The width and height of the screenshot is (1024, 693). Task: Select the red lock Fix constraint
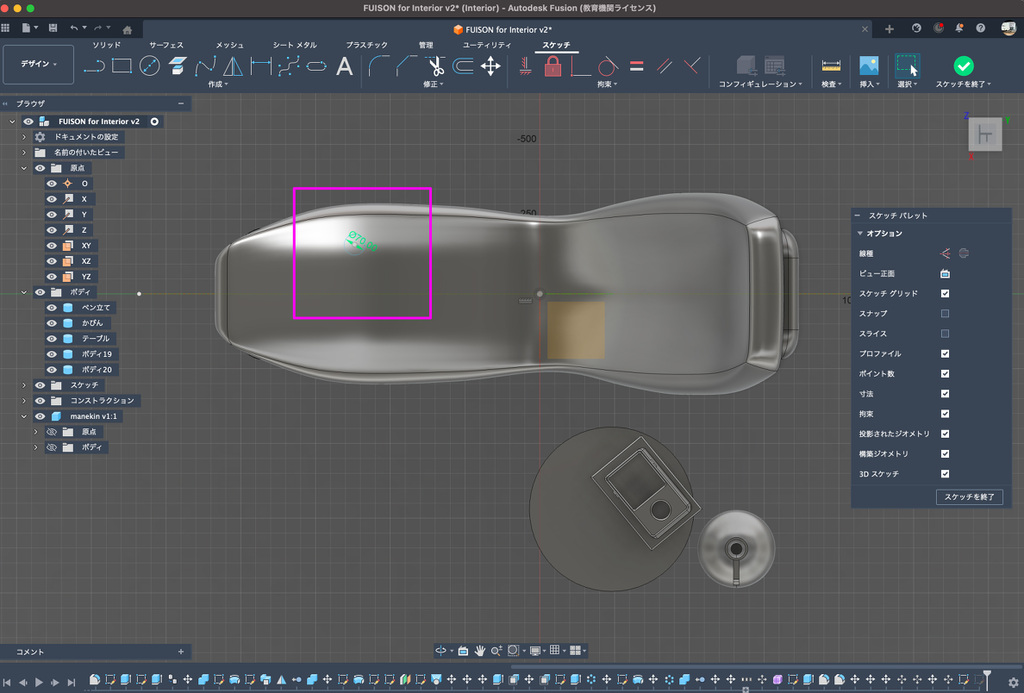[553, 67]
